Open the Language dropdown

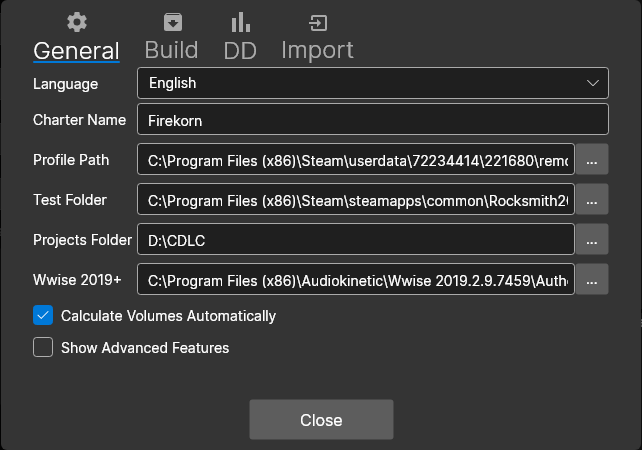372,83
